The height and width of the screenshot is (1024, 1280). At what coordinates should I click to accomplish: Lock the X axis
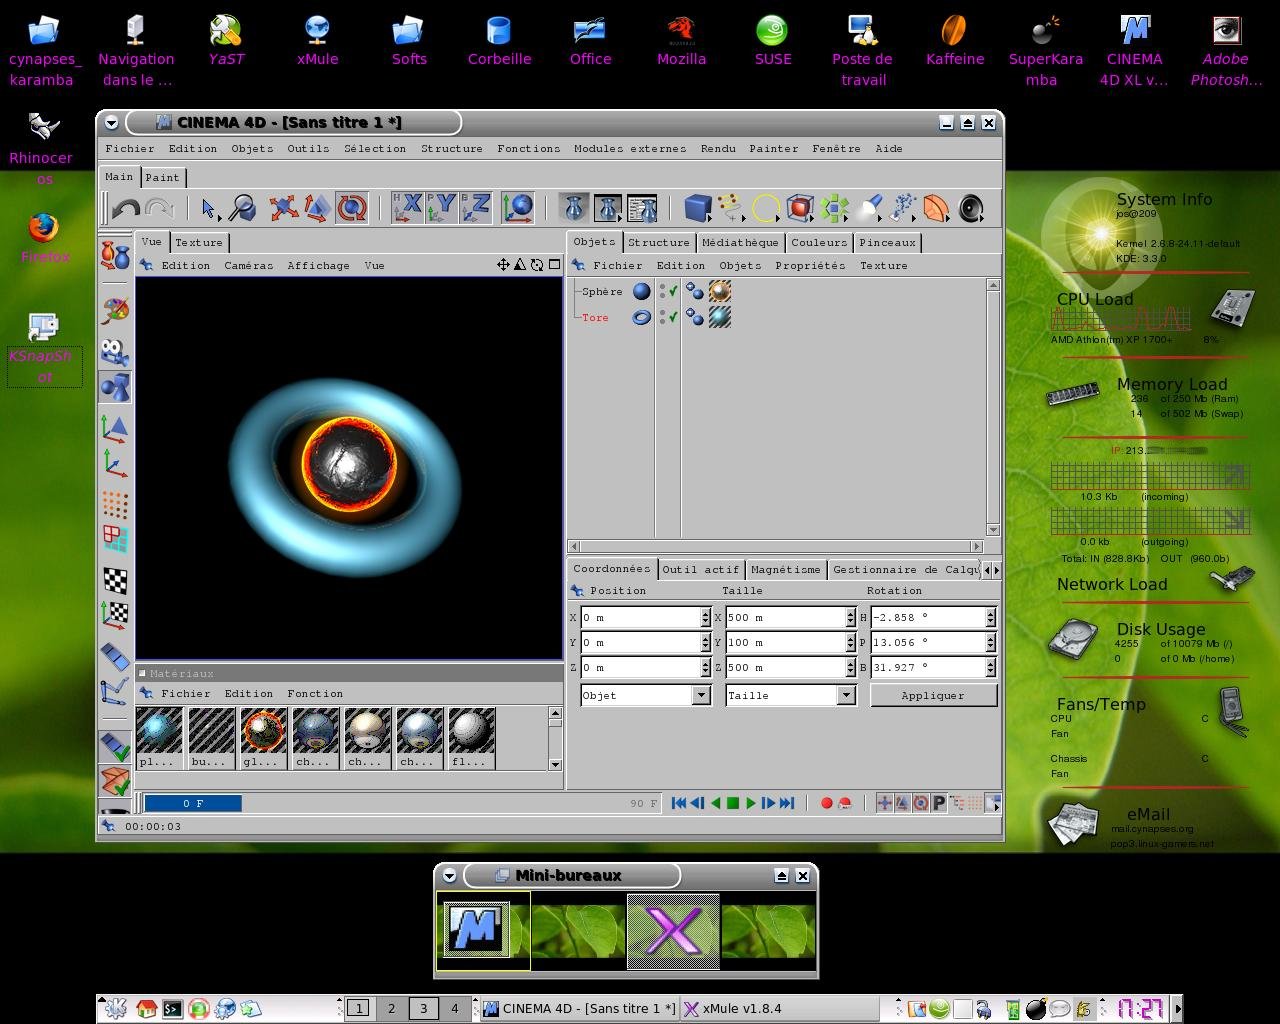click(407, 208)
